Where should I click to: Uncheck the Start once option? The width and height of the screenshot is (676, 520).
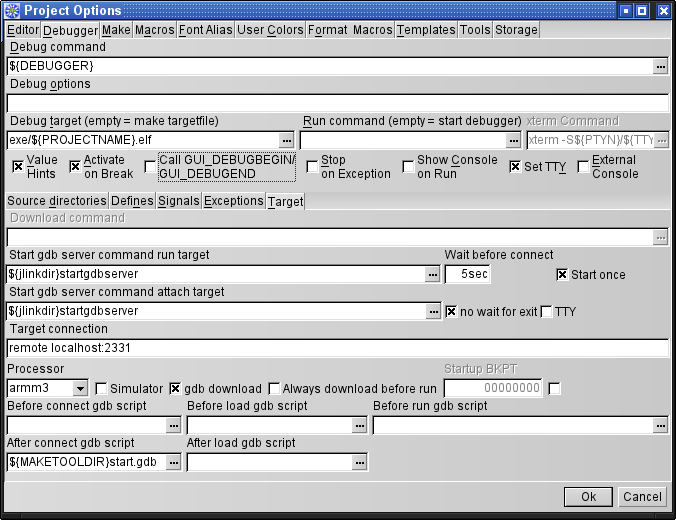[x=562, y=274]
